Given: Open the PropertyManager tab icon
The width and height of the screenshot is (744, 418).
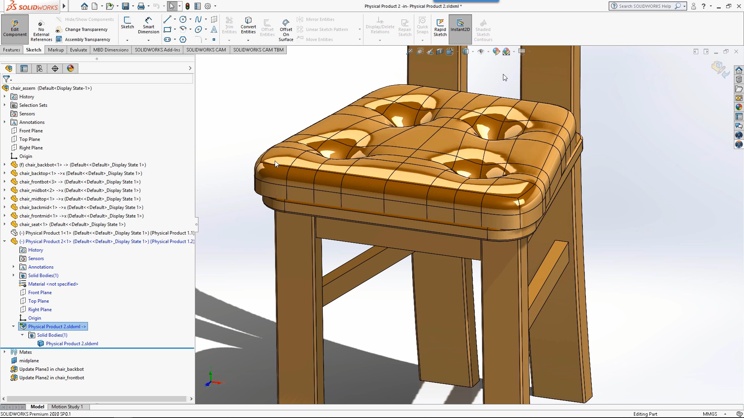Looking at the screenshot, I should pyautogui.click(x=24, y=68).
